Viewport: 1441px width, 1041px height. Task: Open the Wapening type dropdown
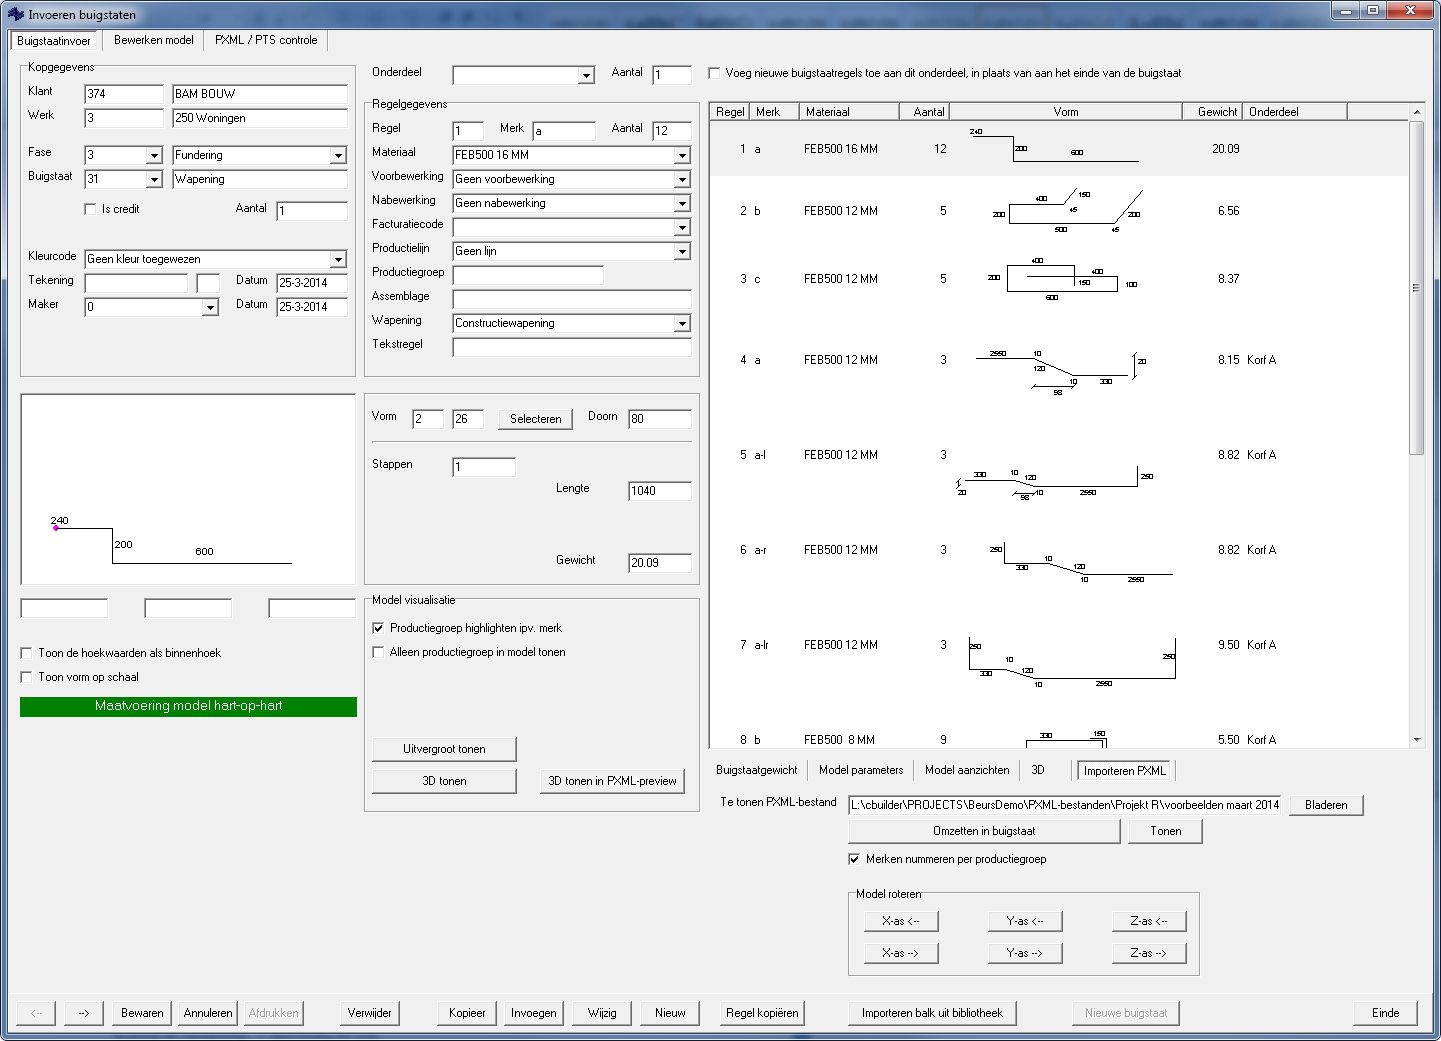coord(682,323)
